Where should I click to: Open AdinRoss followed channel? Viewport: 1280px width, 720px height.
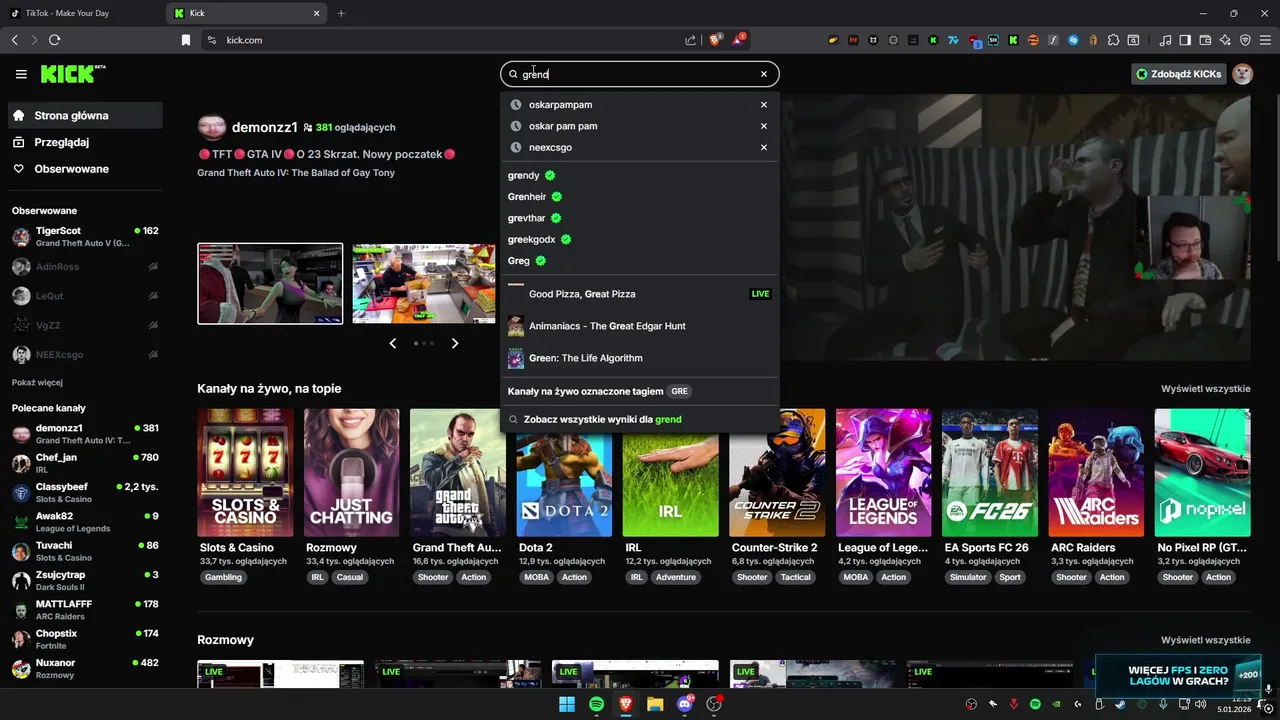[85, 267]
